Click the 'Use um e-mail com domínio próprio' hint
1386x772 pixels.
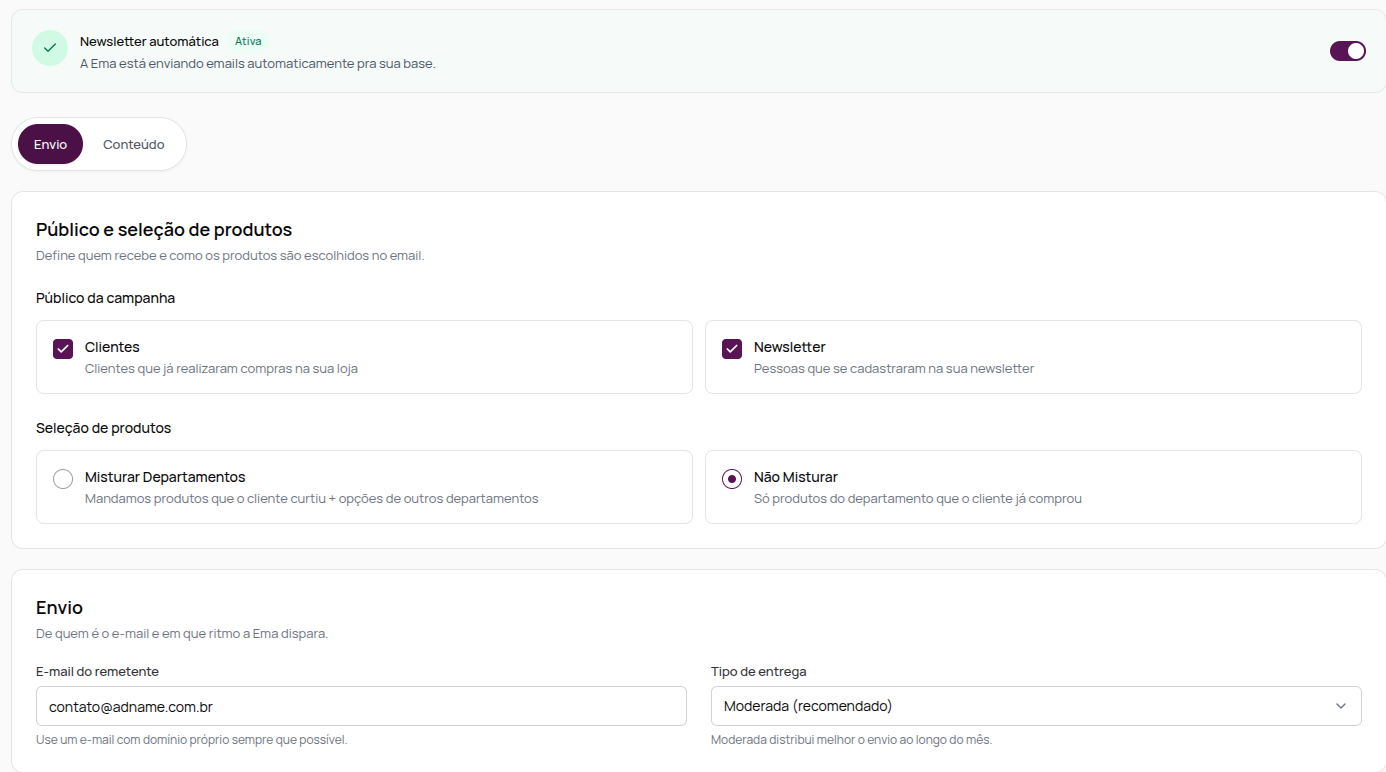point(191,740)
